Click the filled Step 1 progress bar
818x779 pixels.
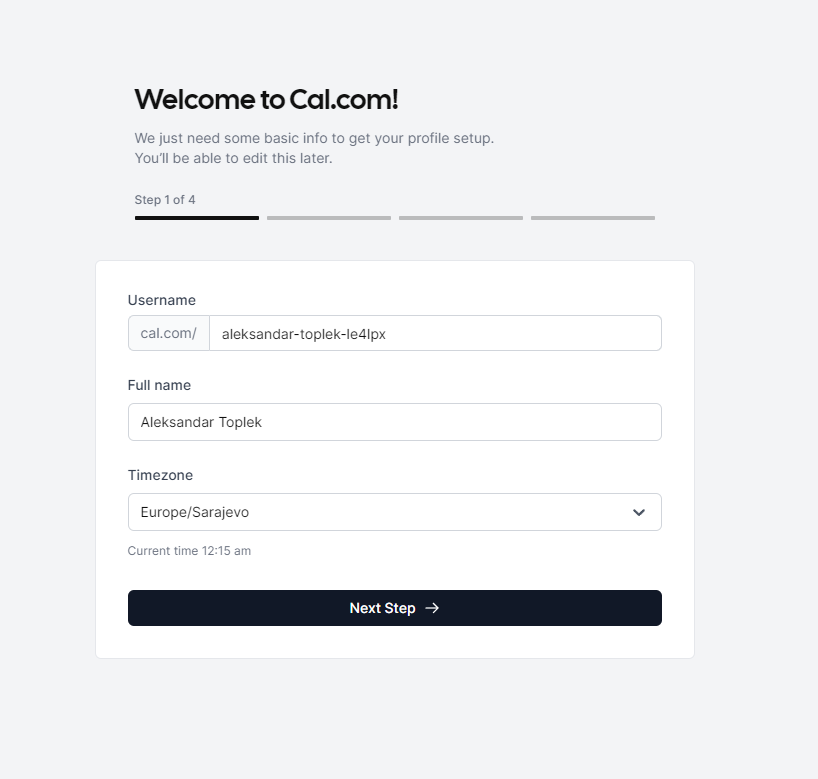tap(196, 217)
